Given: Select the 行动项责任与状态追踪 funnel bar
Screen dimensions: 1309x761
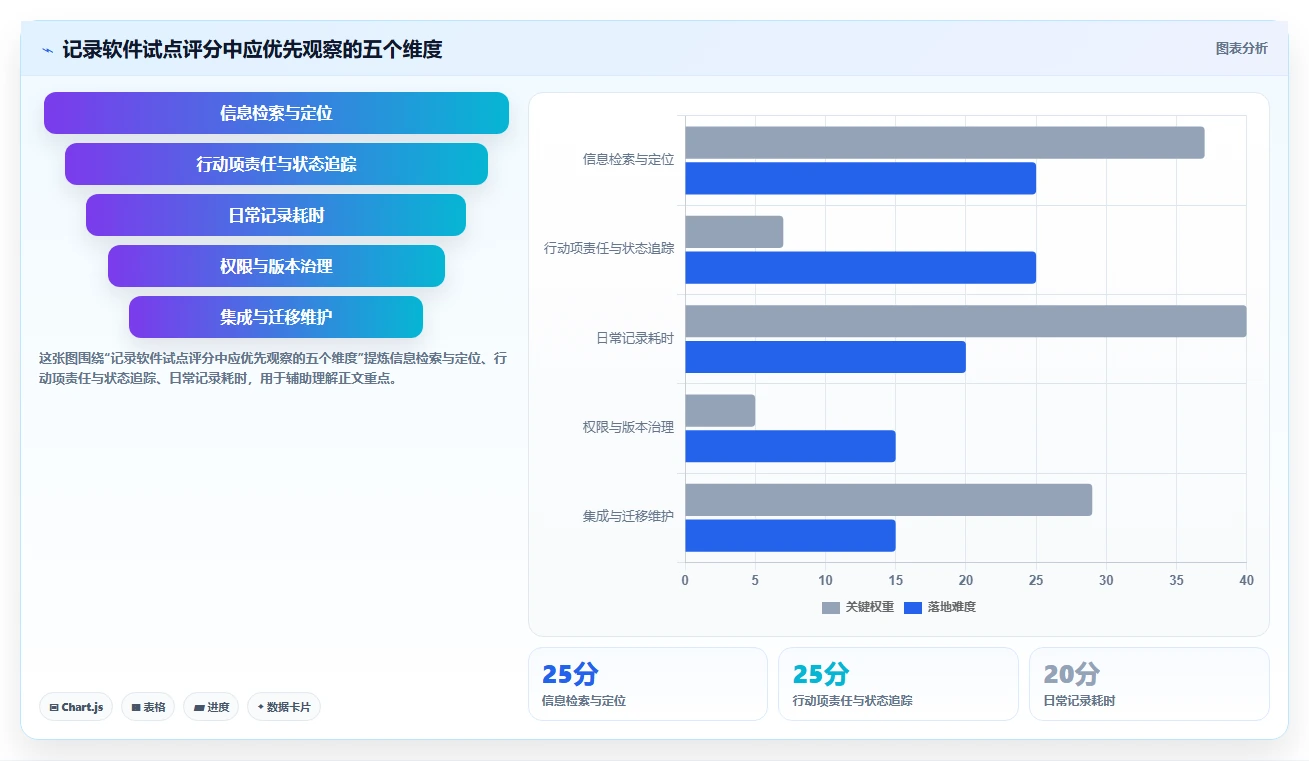Looking at the screenshot, I should tap(276, 164).
